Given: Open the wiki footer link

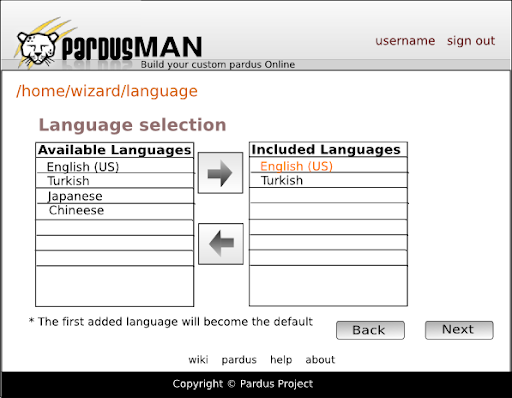Looking at the screenshot, I should (198, 360).
